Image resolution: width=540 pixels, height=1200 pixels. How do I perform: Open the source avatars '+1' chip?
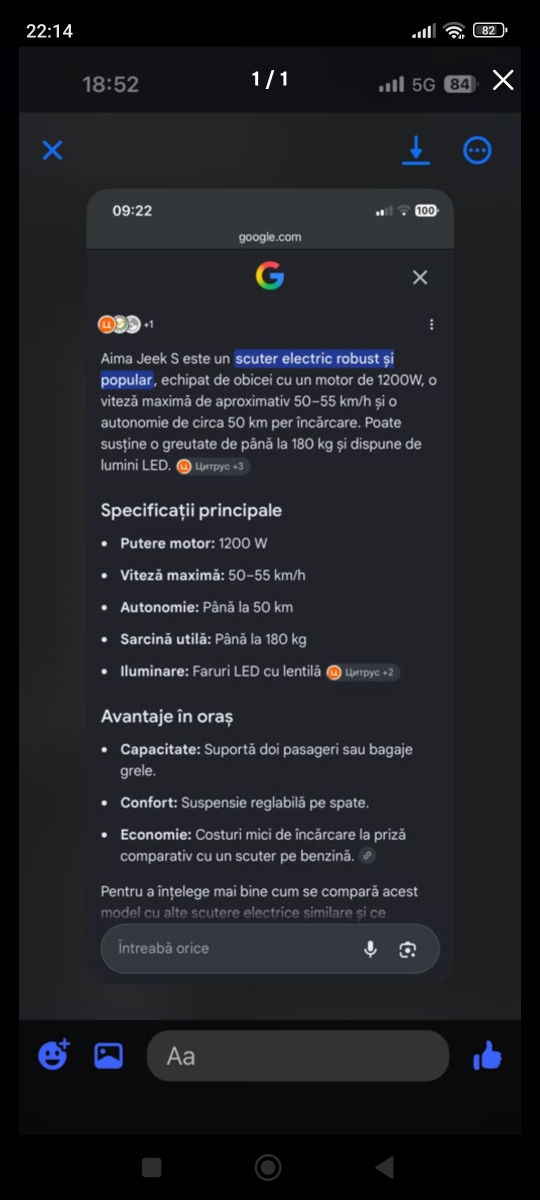[125, 324]
